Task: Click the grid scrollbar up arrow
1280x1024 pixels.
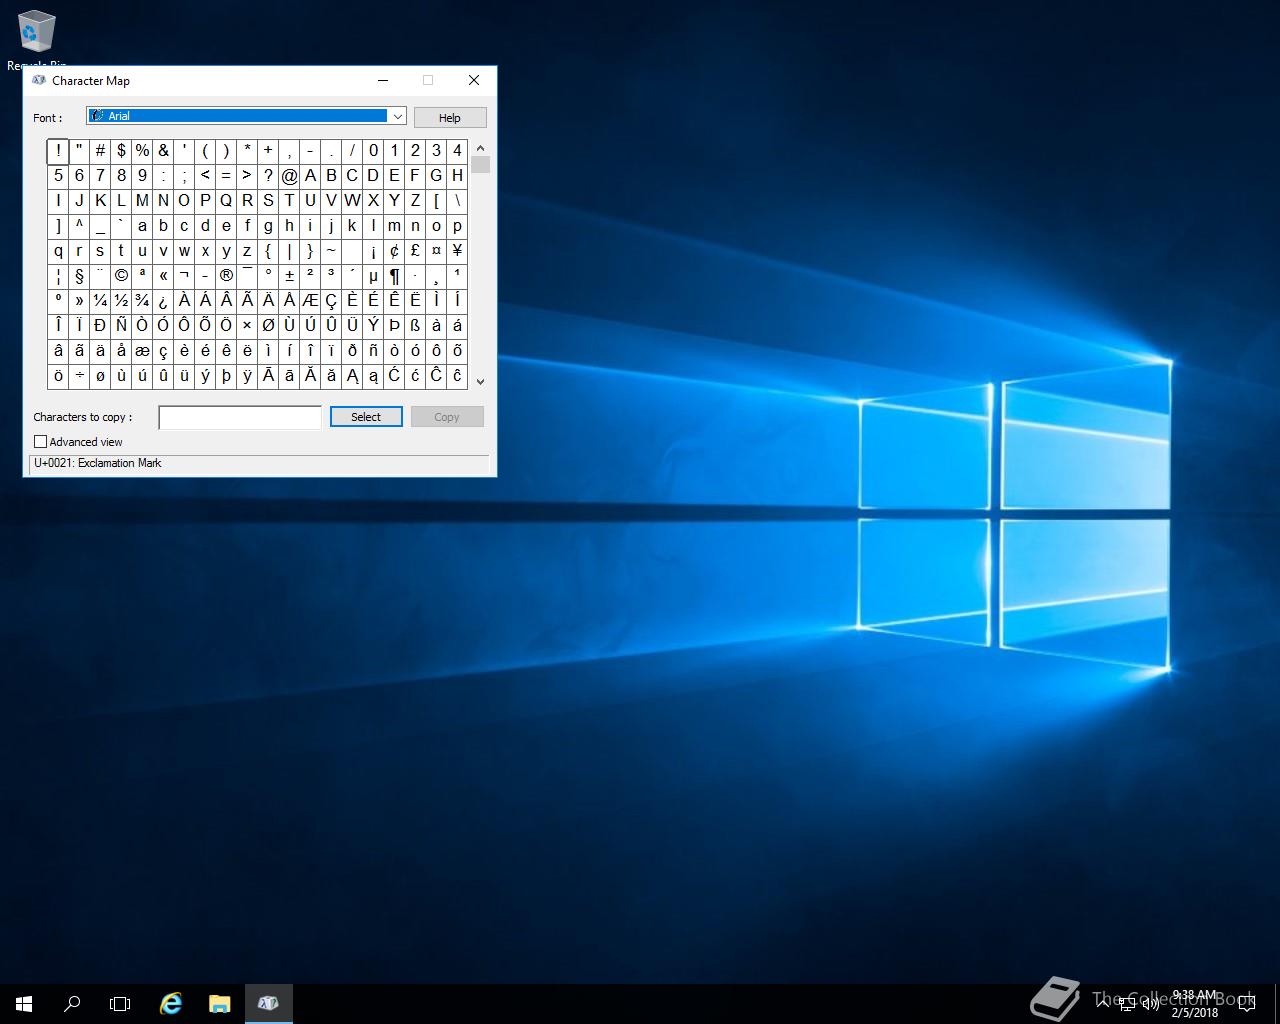Action: click(x=480, y=148)
